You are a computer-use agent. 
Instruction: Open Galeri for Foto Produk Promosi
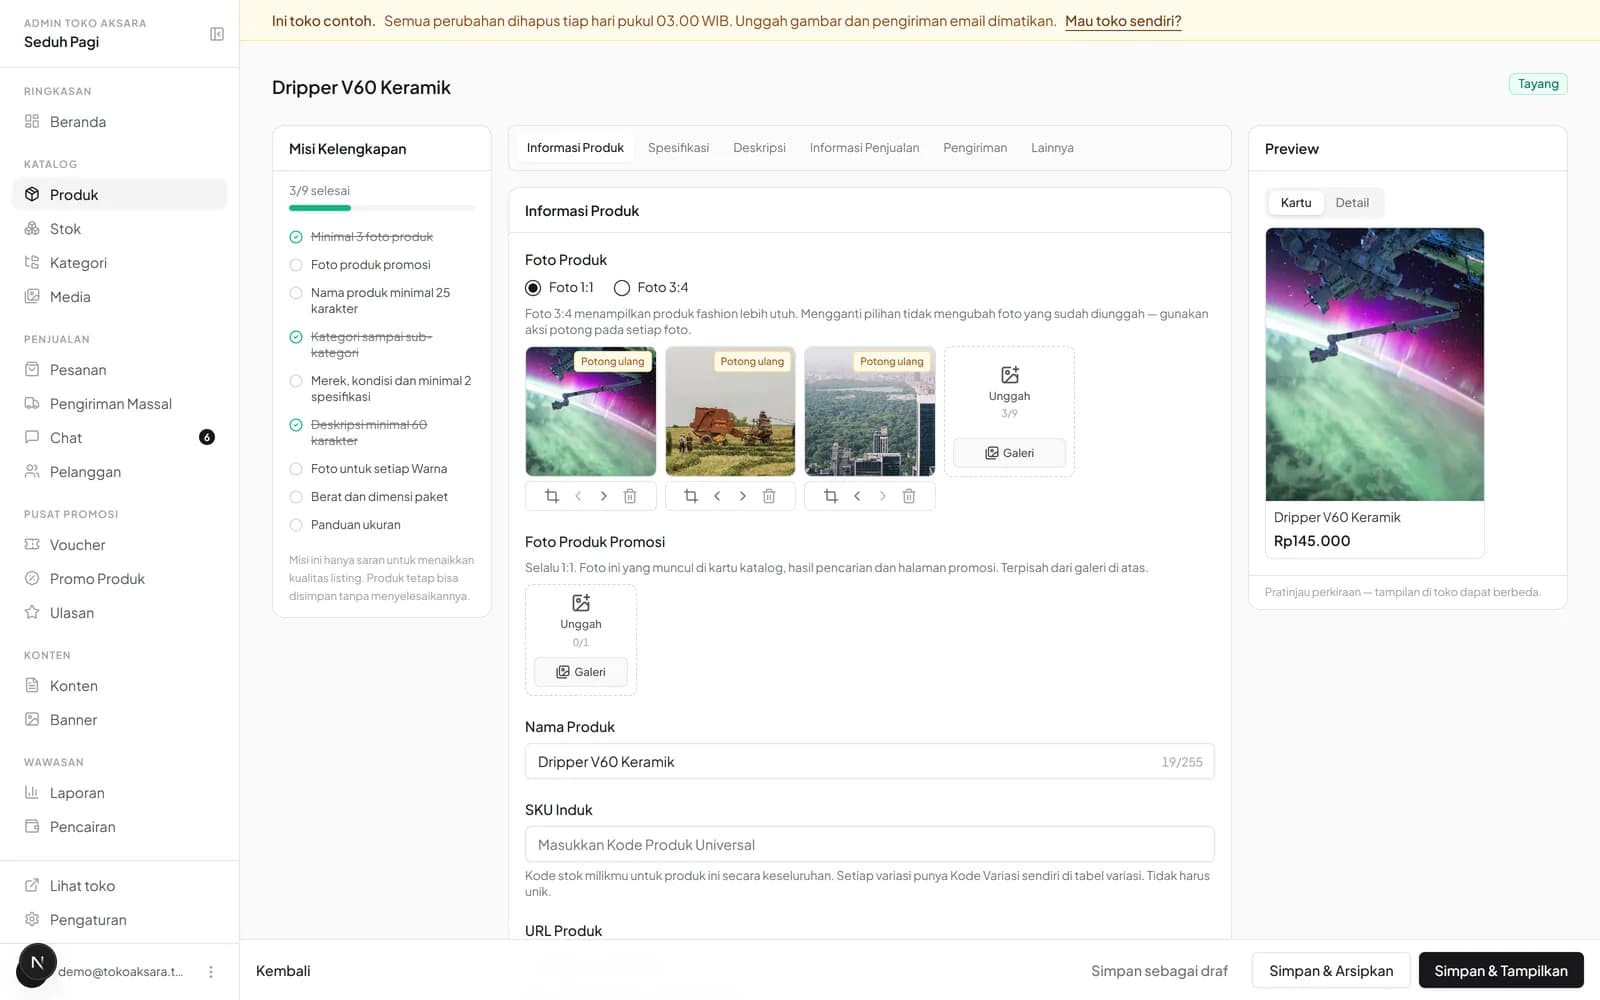pyautogui.click(x=581, y=672)
